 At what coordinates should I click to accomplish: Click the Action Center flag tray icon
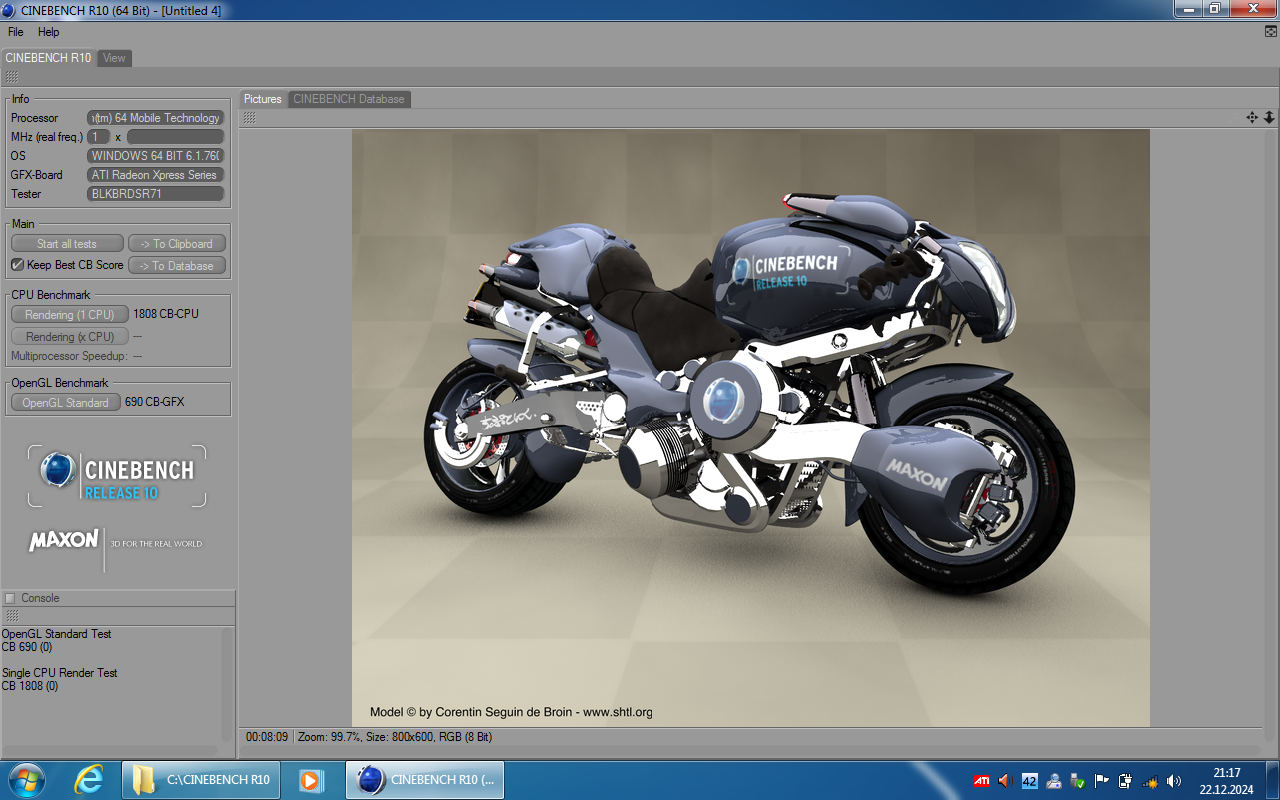pos(1101,781)
